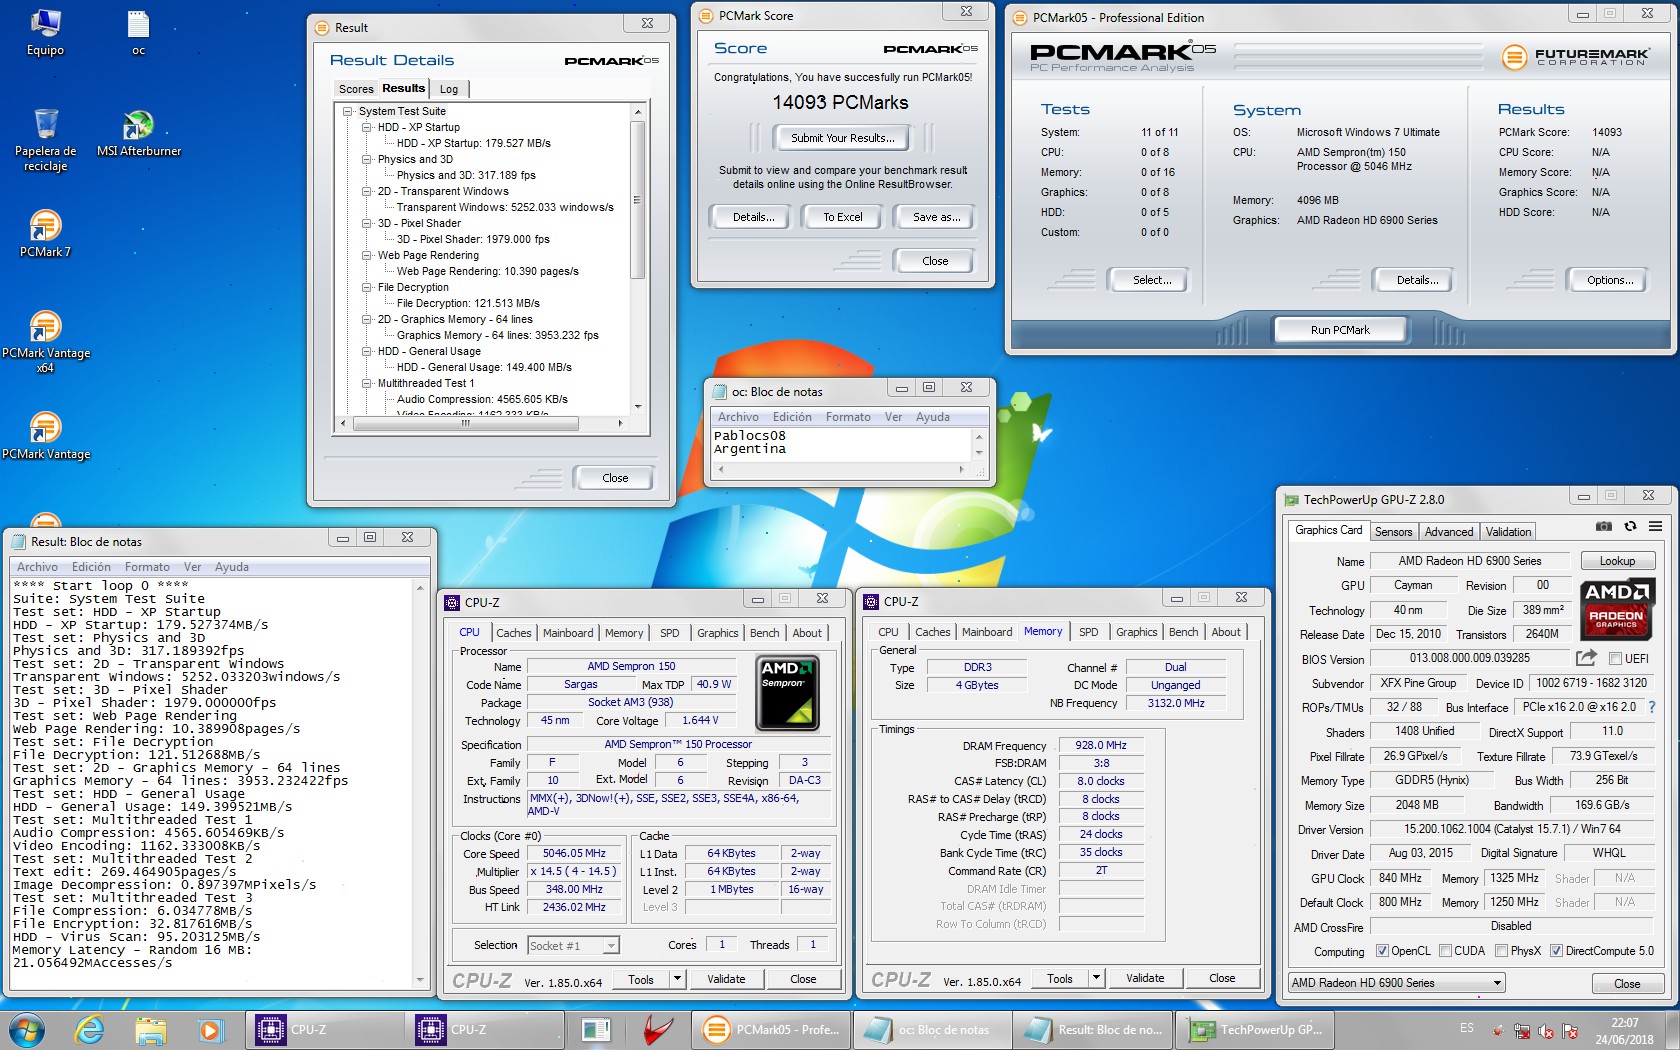Click Result Details vertical scrollbar
1680x1050 pixels.
click(638, 258)
